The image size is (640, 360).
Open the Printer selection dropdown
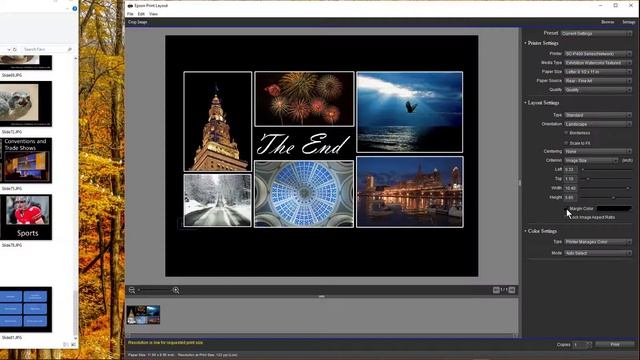[598, 53]
